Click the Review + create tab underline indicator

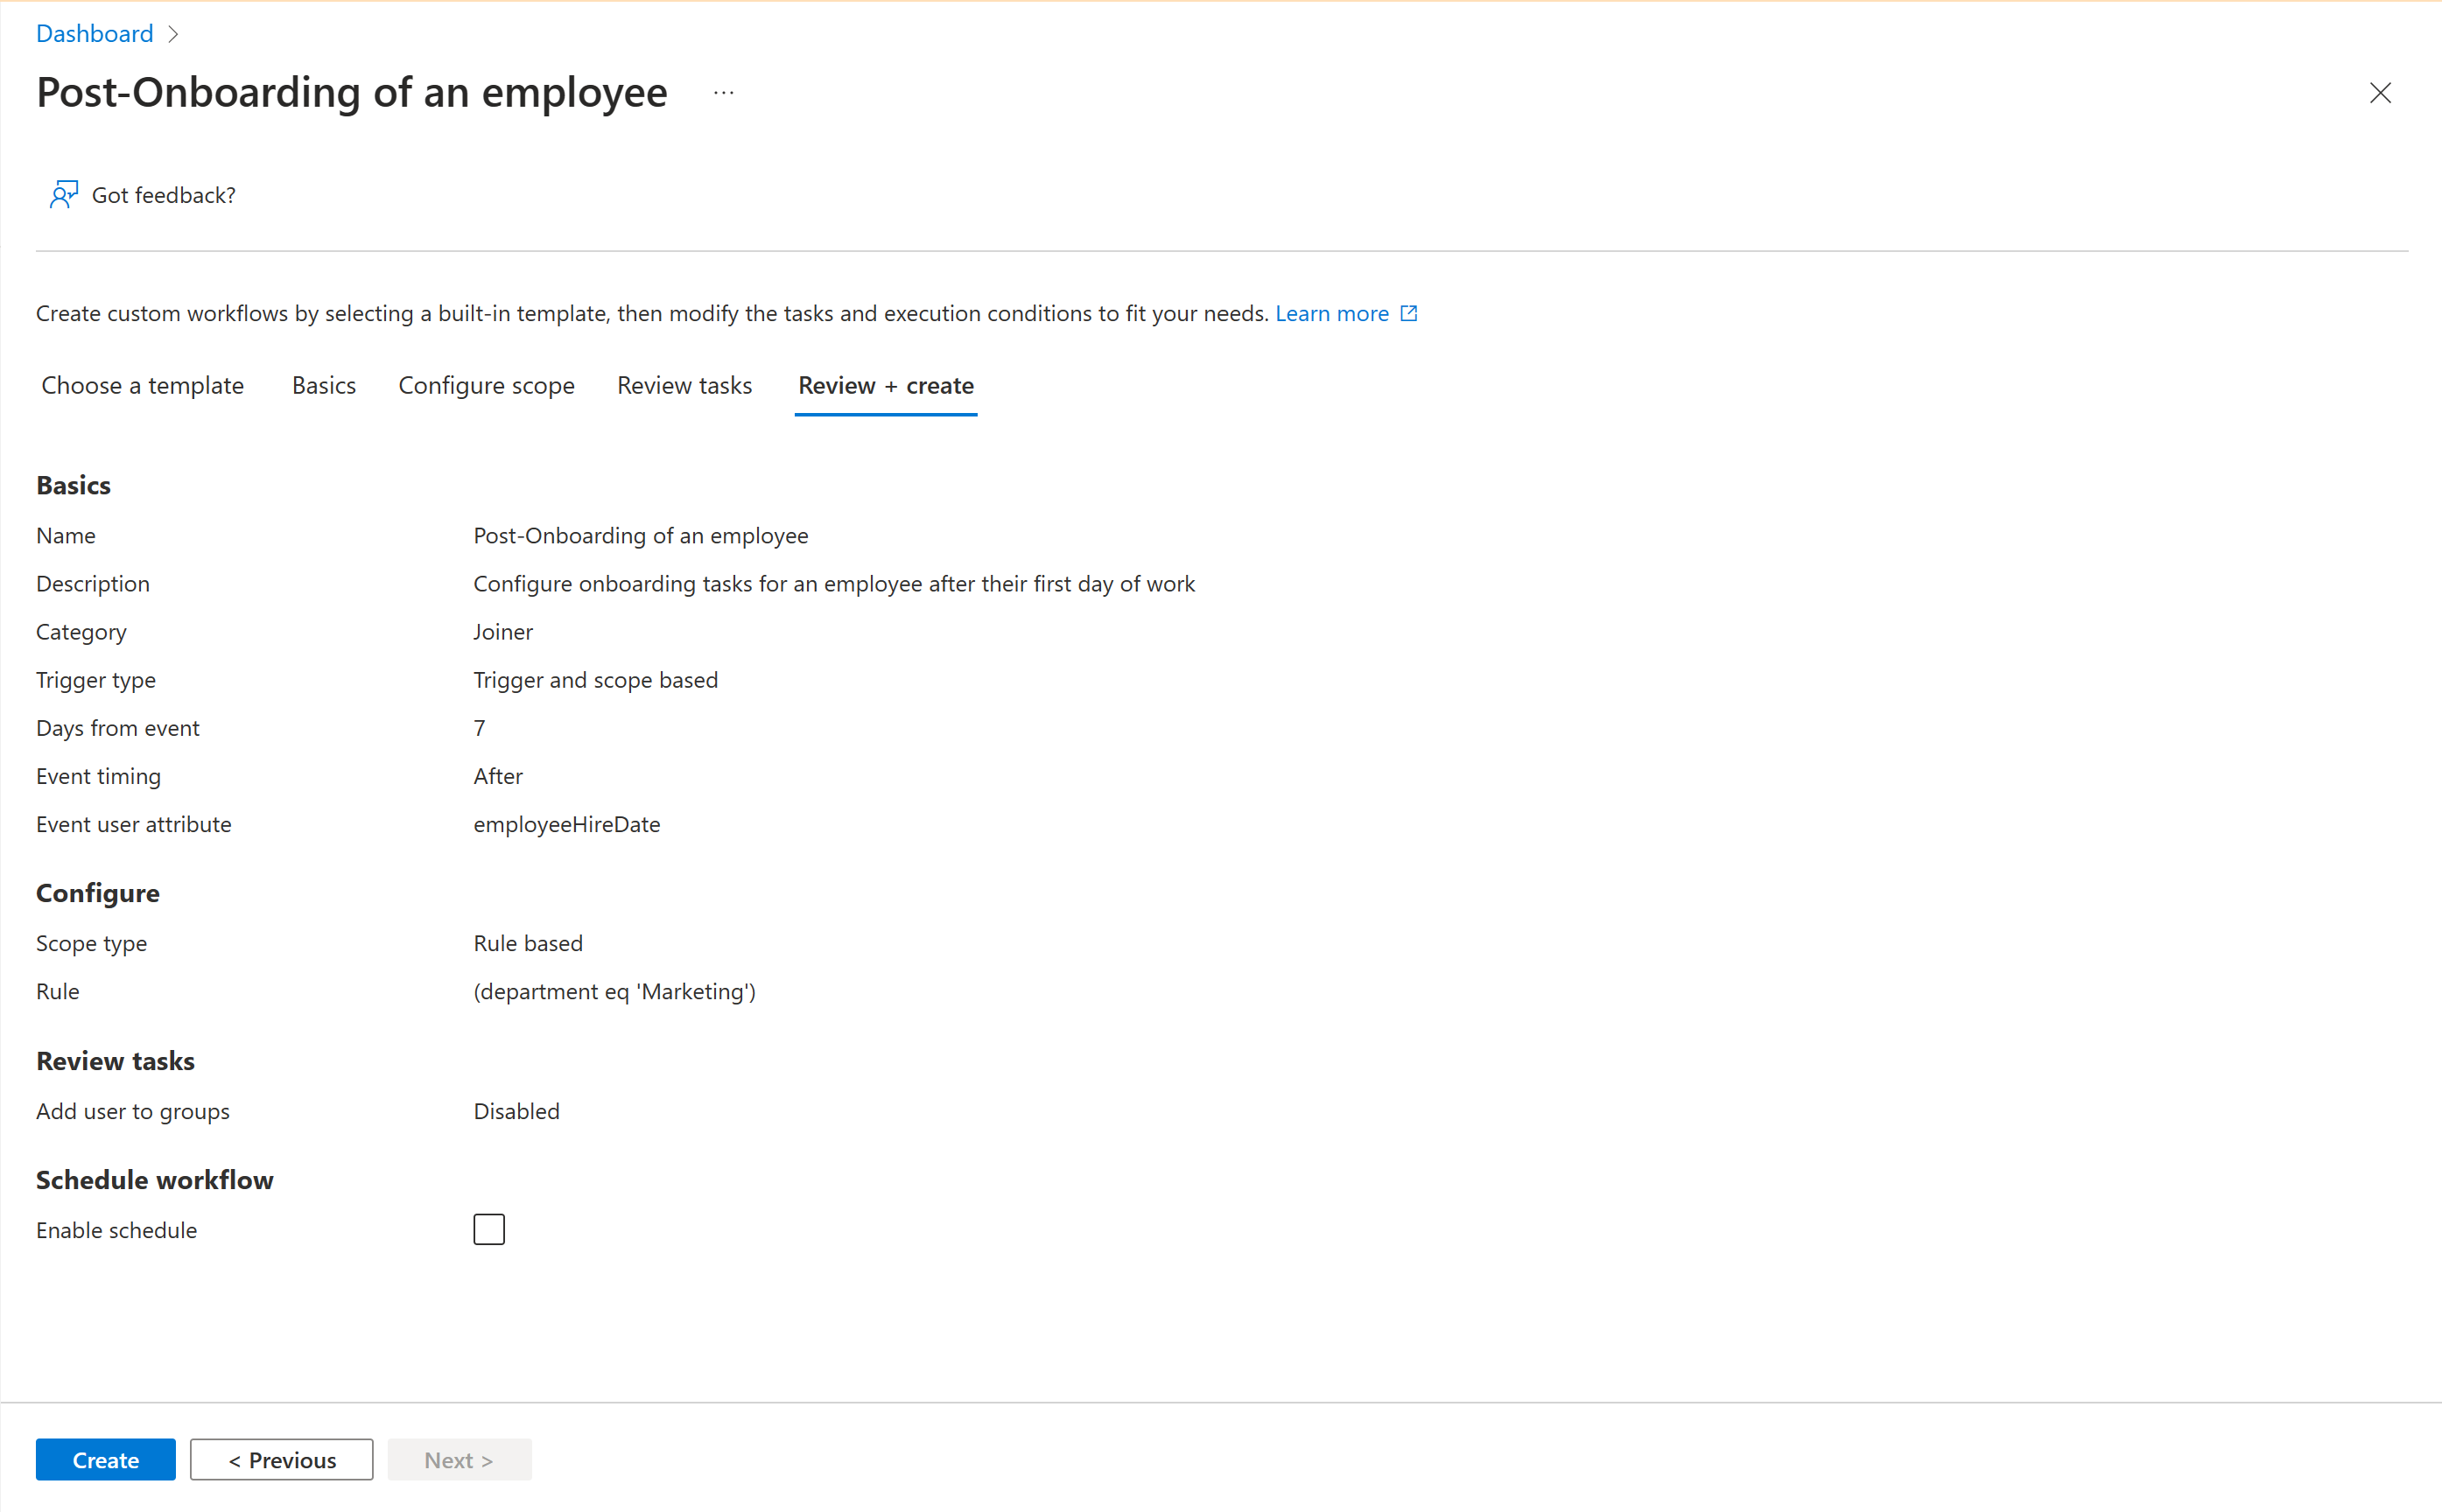[x=884, y=409]
